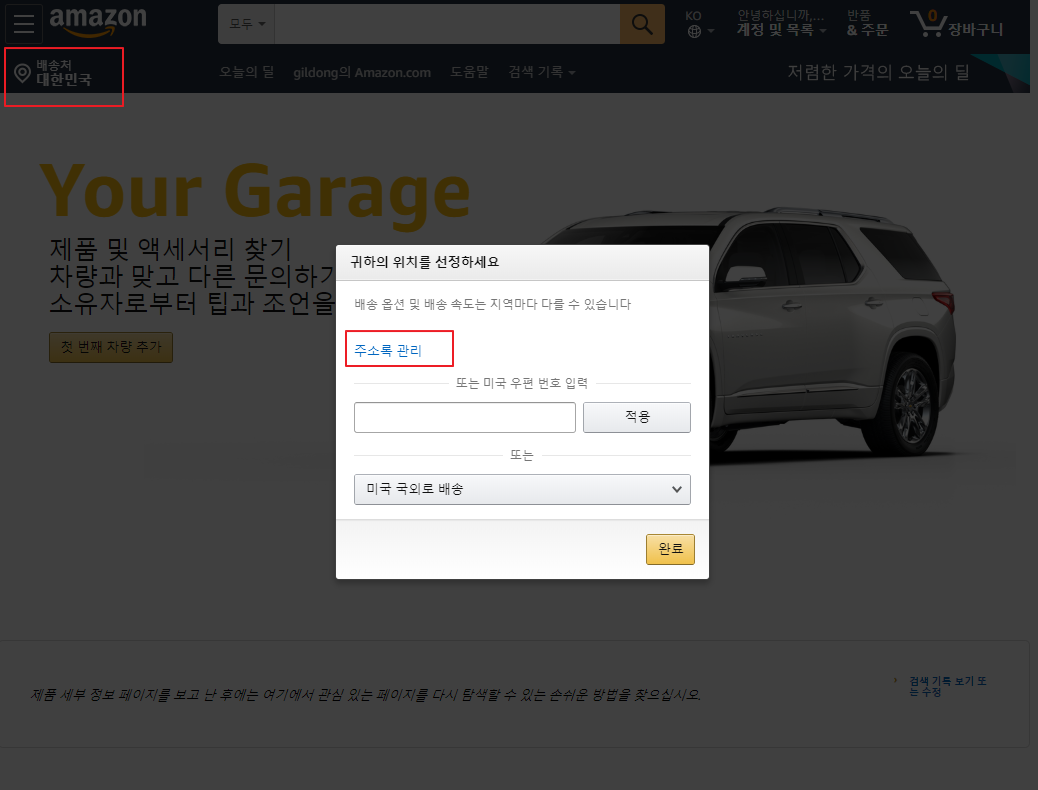Open 도움말 menu item
The height and width of the screenshot is (790, 1038).
point(469,72)
